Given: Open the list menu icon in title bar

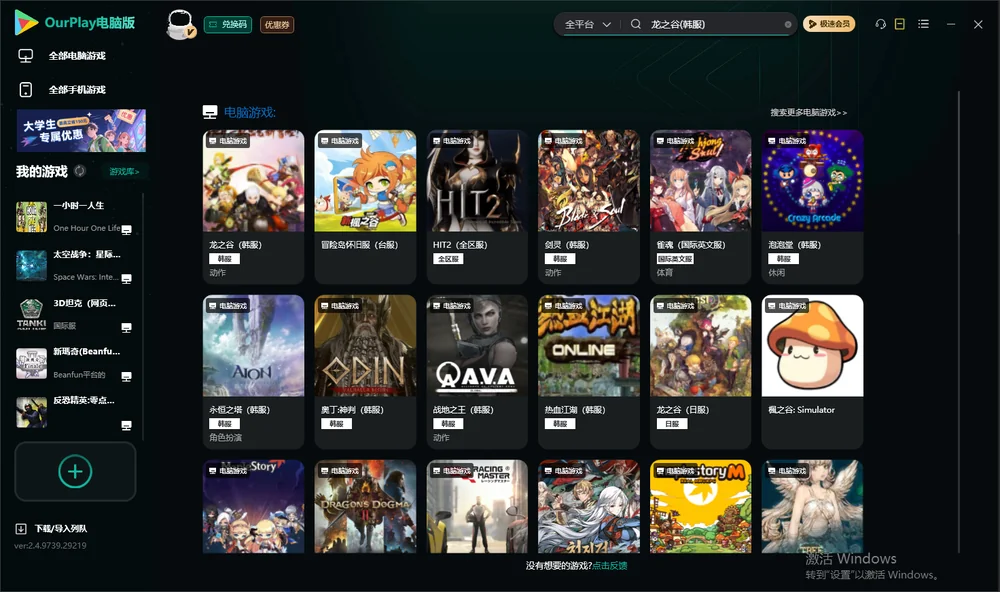Looking at the screenshot, I should pos(923,24).
